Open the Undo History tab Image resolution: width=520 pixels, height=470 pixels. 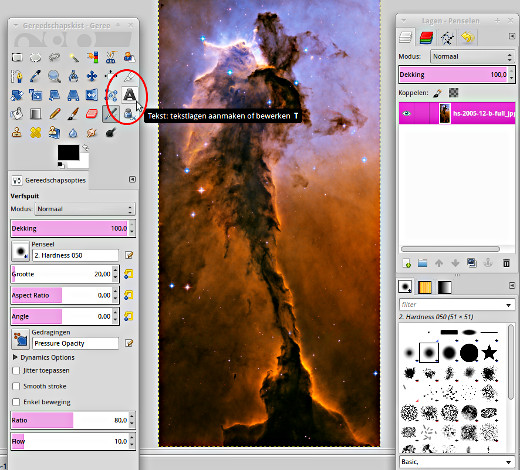(x=467, y=37)
